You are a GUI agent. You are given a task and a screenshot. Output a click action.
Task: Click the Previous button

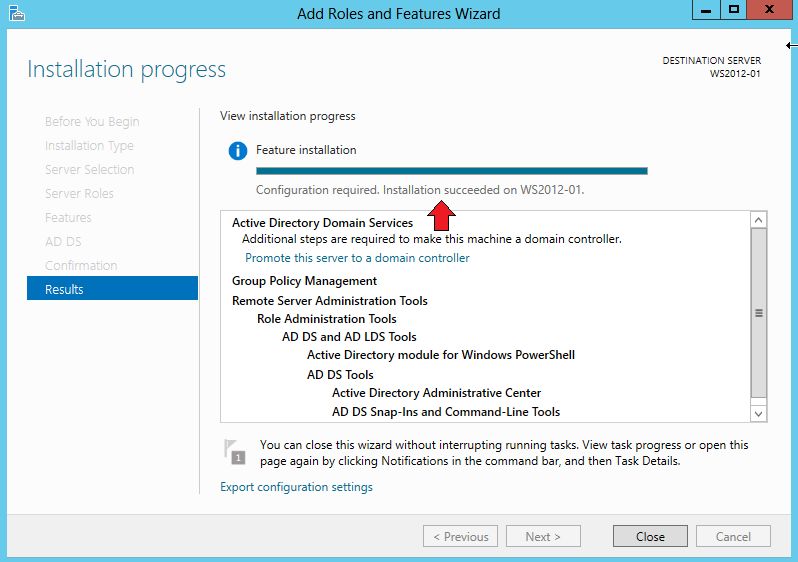460,537
